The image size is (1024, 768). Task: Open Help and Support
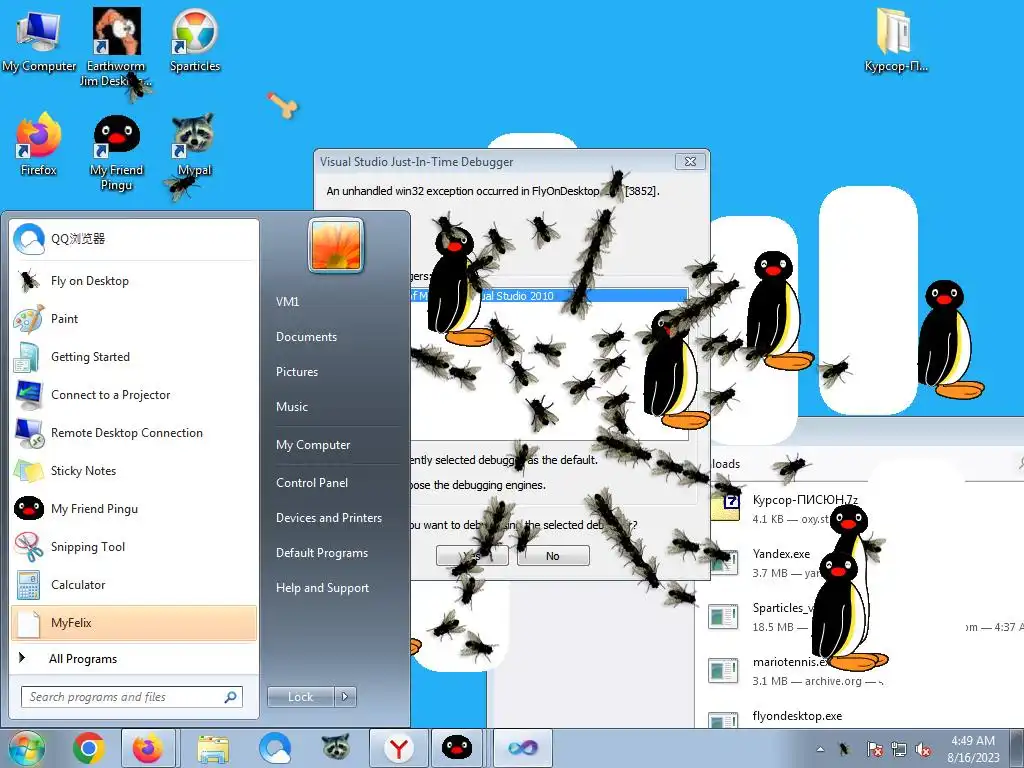pos(322,588)
